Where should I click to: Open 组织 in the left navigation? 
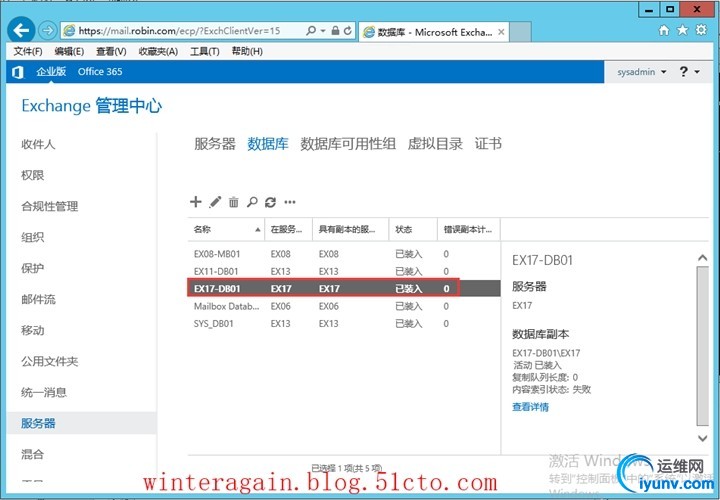(x=33, y=237)
